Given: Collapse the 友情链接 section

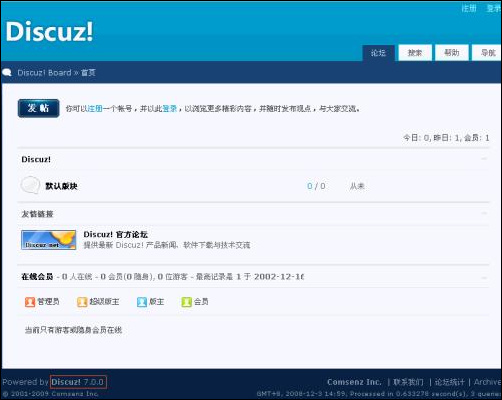Looking at the screenshot, I should coord(484,214).
